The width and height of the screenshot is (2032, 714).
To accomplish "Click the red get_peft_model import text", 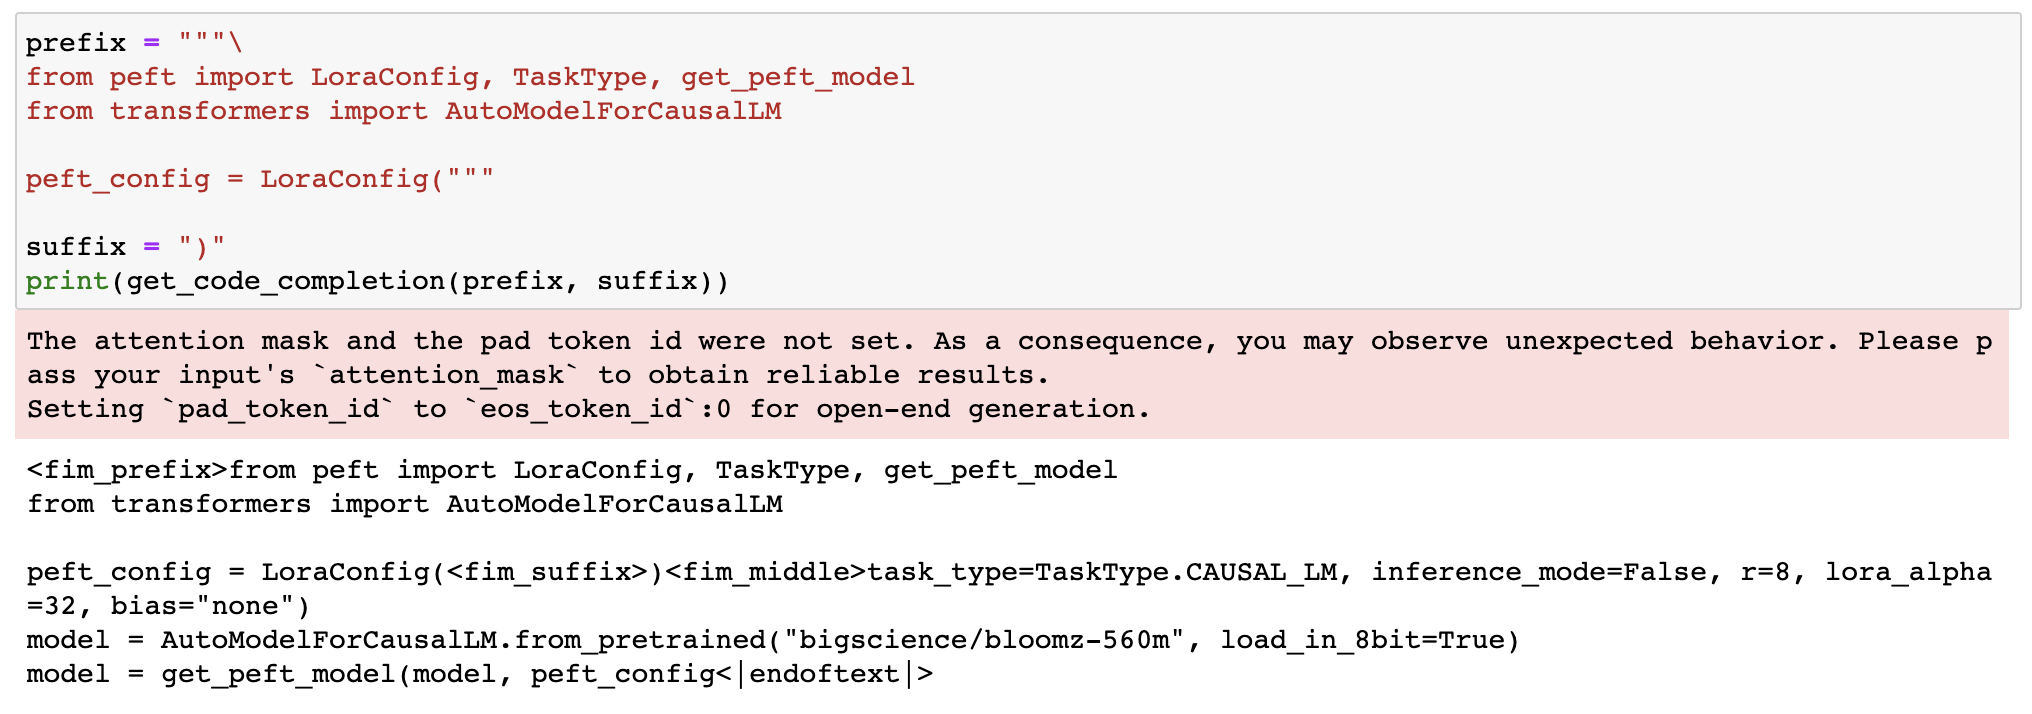I will coord(797,77).
